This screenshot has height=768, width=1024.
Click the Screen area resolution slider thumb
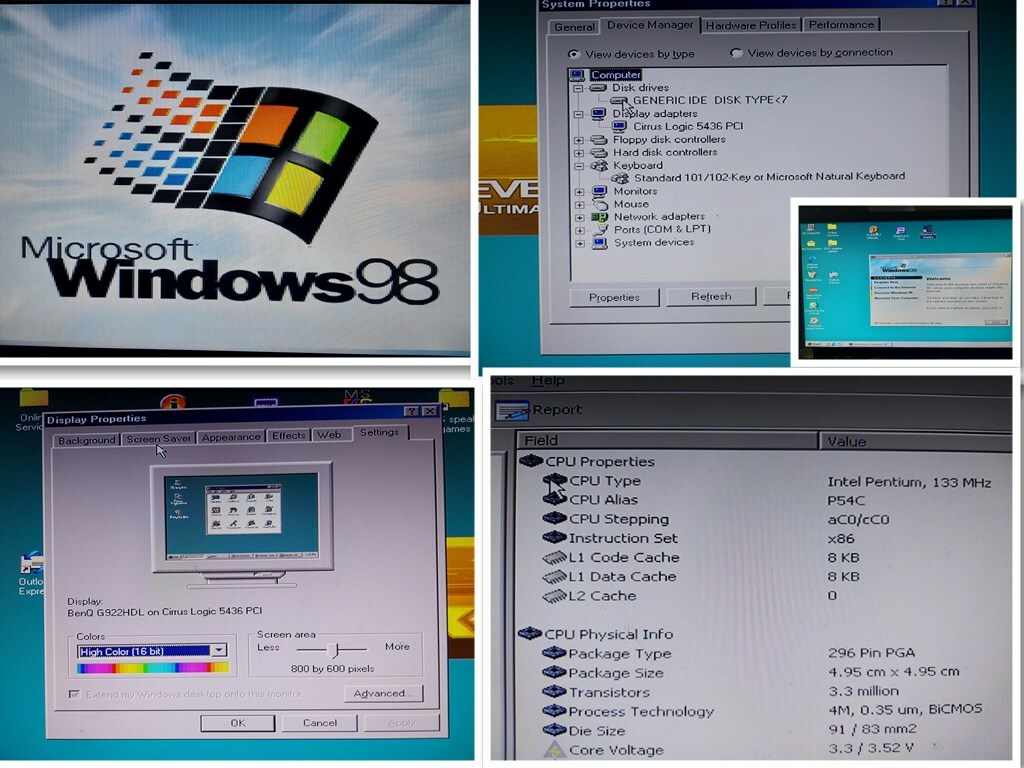click(x=336, y=649)
